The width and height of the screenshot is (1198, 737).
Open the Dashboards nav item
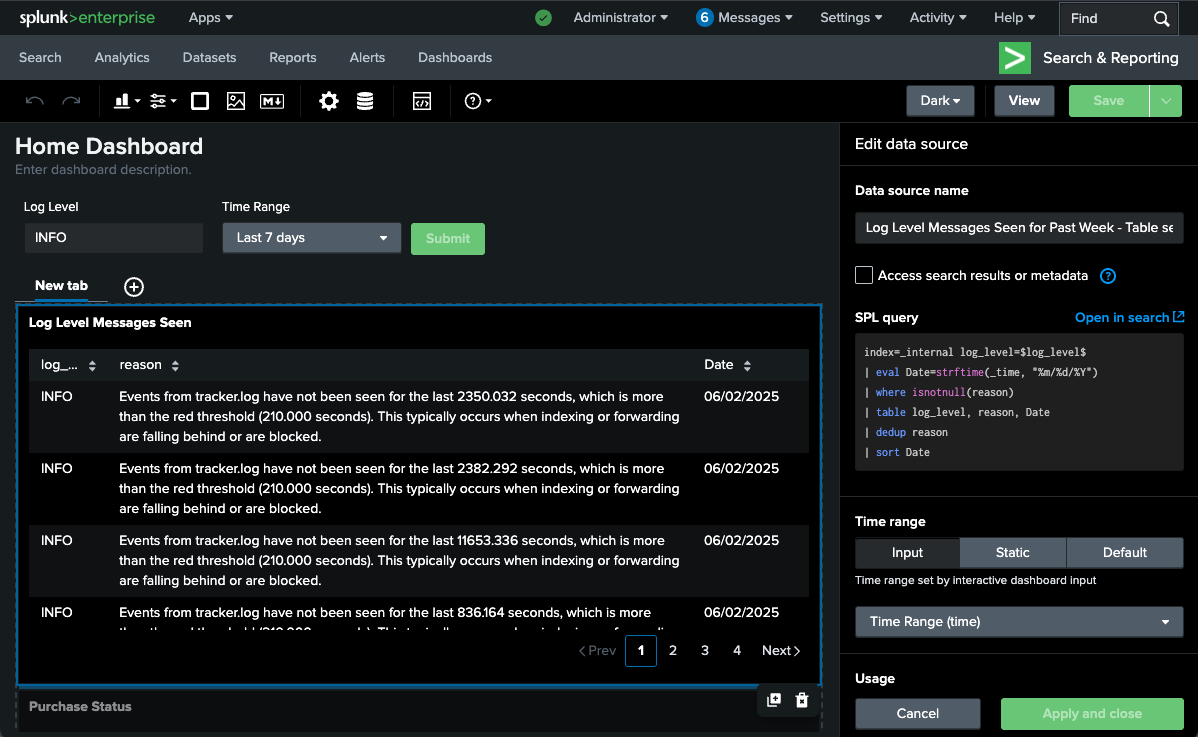455,57
